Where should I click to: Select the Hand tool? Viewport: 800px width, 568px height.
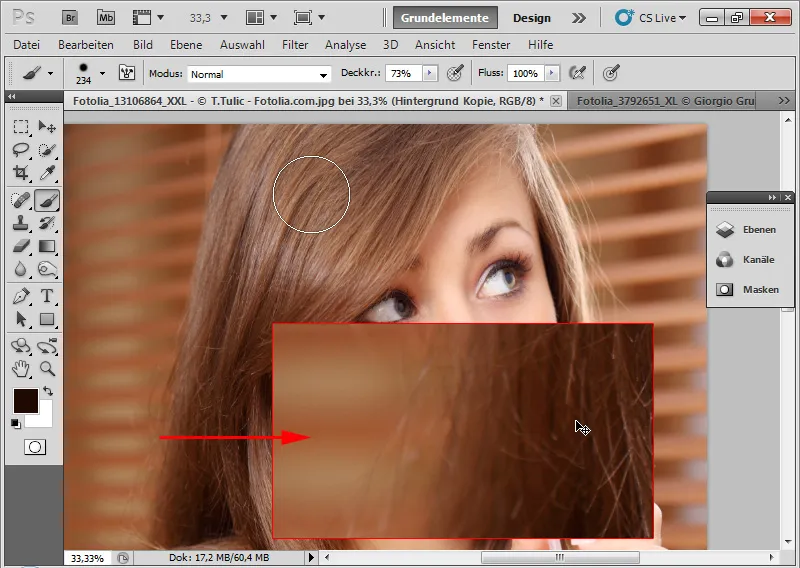pos(20,369)
